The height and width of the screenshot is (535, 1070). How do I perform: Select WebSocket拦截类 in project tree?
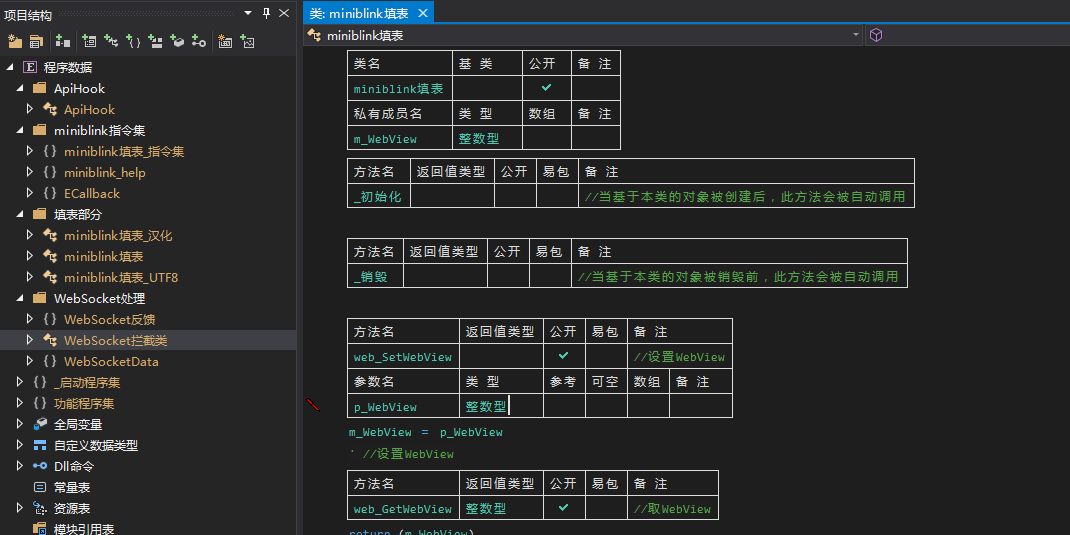tap(115, 340)
